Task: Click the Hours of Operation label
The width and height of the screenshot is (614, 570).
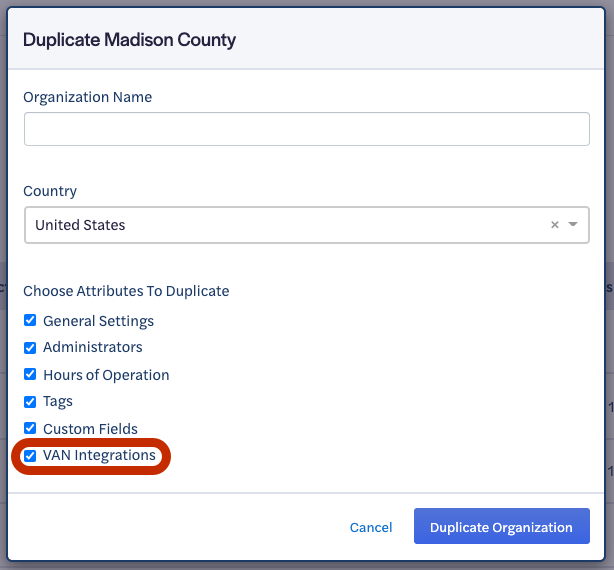Action: (106, 375)
